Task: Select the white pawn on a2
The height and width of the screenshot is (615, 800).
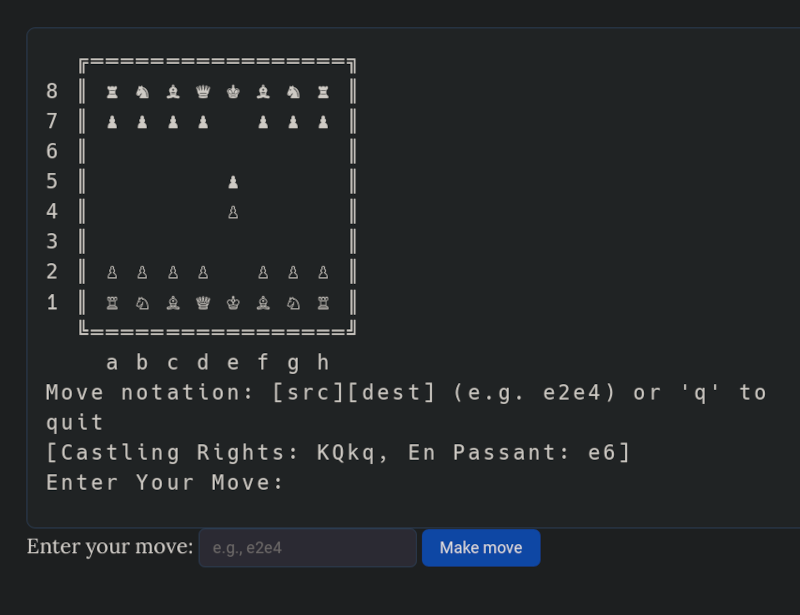Action: pyautogui.click(x=112, y=272)
